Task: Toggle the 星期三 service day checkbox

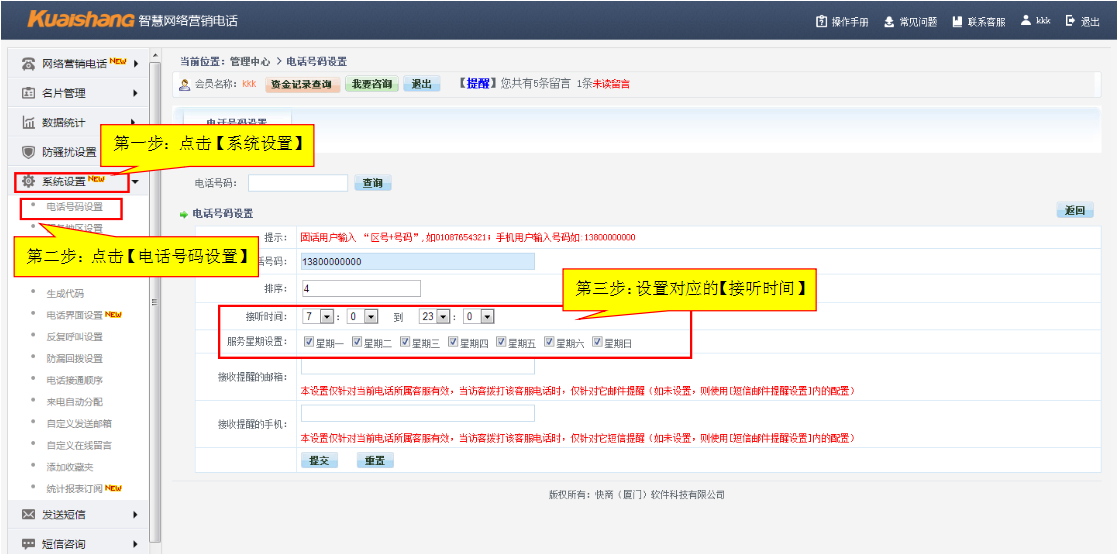Action: click(x=405, y=342)
